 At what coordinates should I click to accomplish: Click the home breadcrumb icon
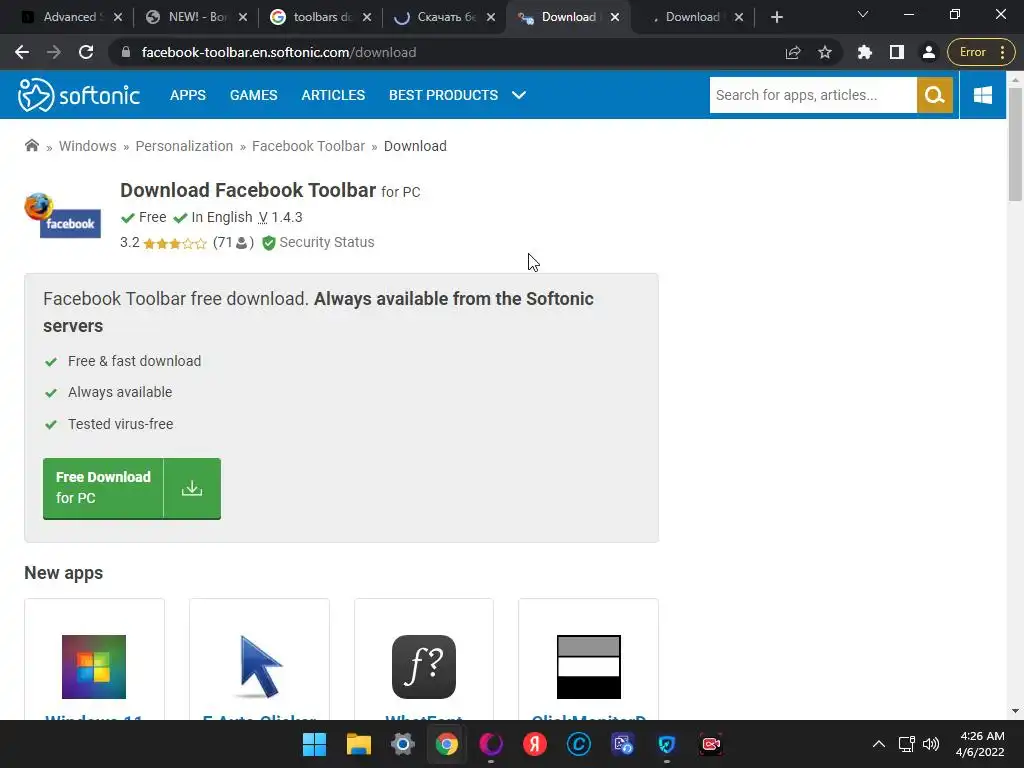point(31,145)
